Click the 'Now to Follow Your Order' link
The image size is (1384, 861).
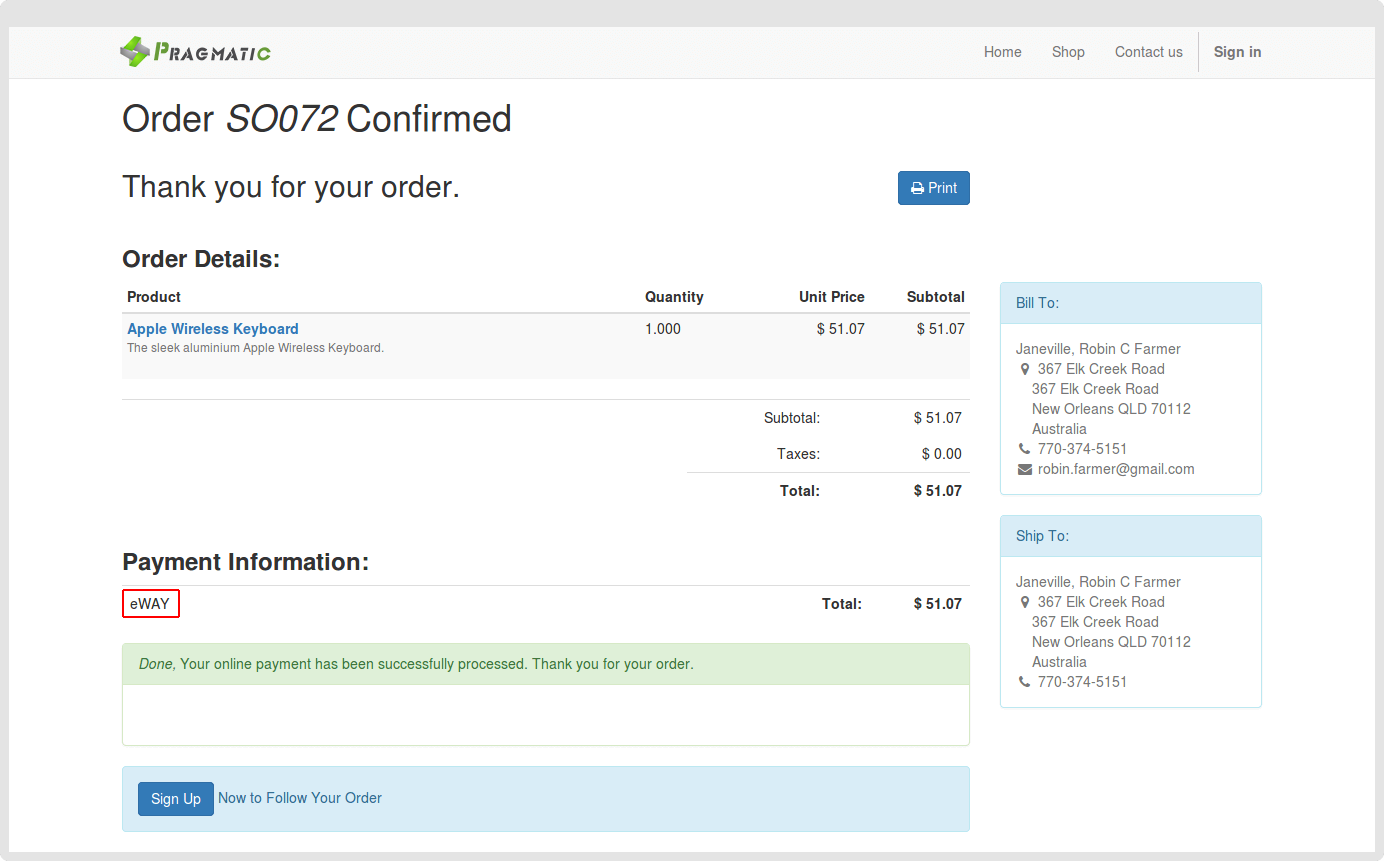click(x=300, y=798)
